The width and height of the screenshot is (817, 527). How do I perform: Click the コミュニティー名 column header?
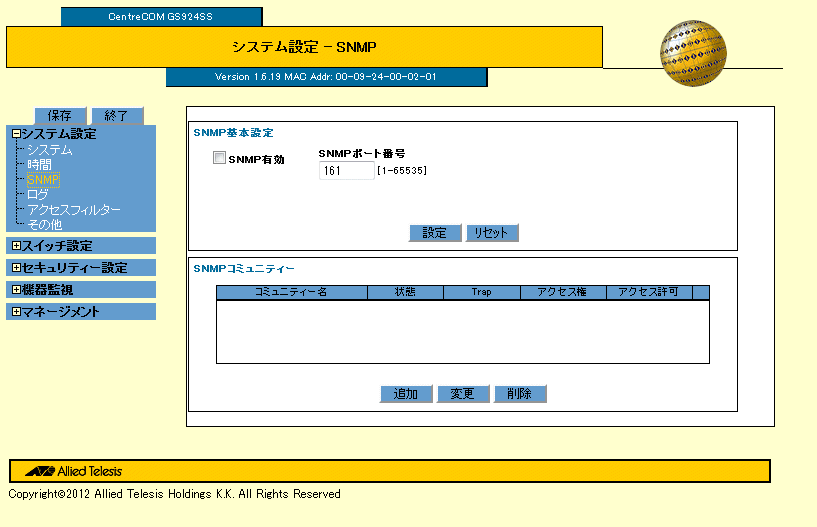tap(291, 292)
